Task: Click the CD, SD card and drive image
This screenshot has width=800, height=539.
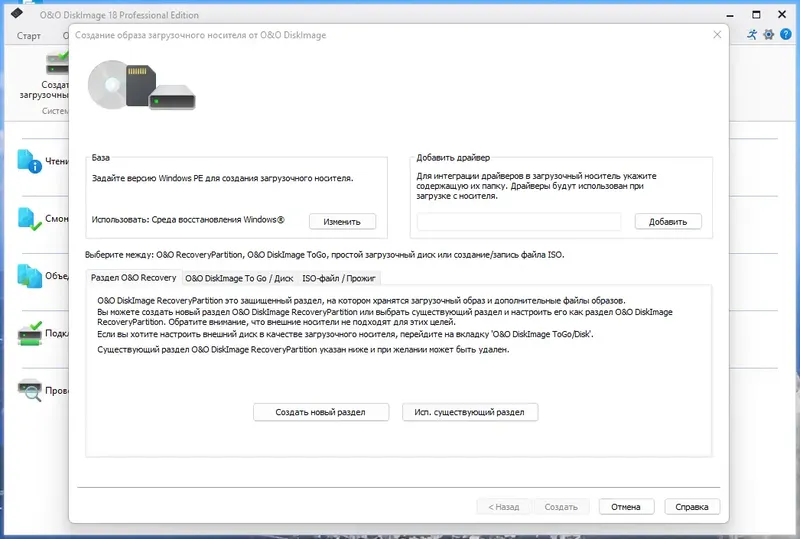Action: [141, 85]
